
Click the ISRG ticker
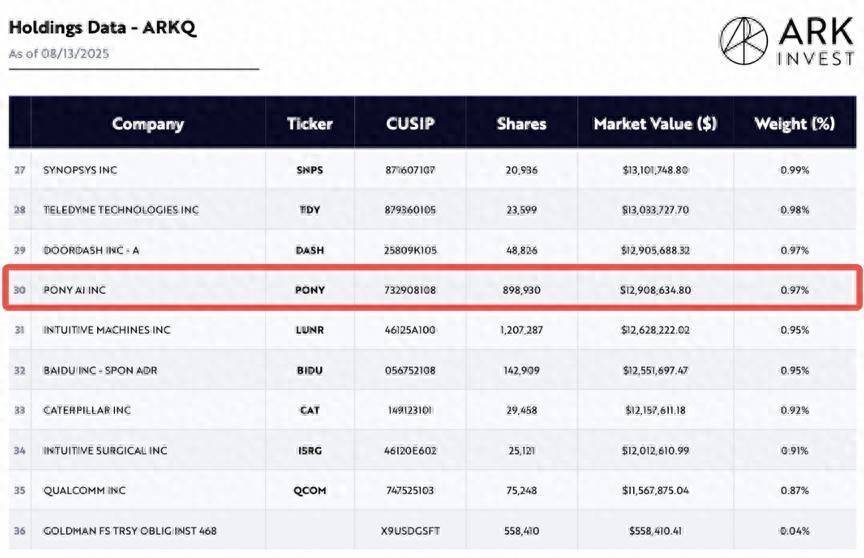pos(310,450)
